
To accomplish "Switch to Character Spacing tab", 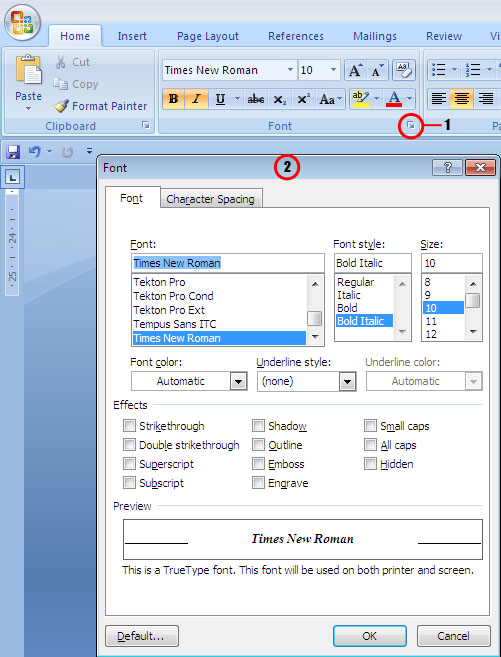I will 211,199.
